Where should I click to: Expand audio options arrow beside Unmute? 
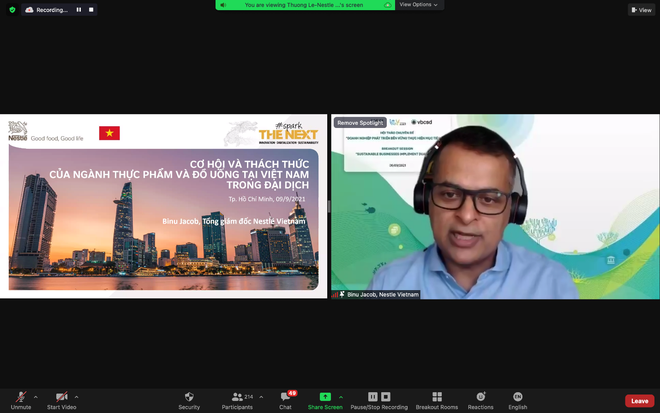(x=36, y=397)
